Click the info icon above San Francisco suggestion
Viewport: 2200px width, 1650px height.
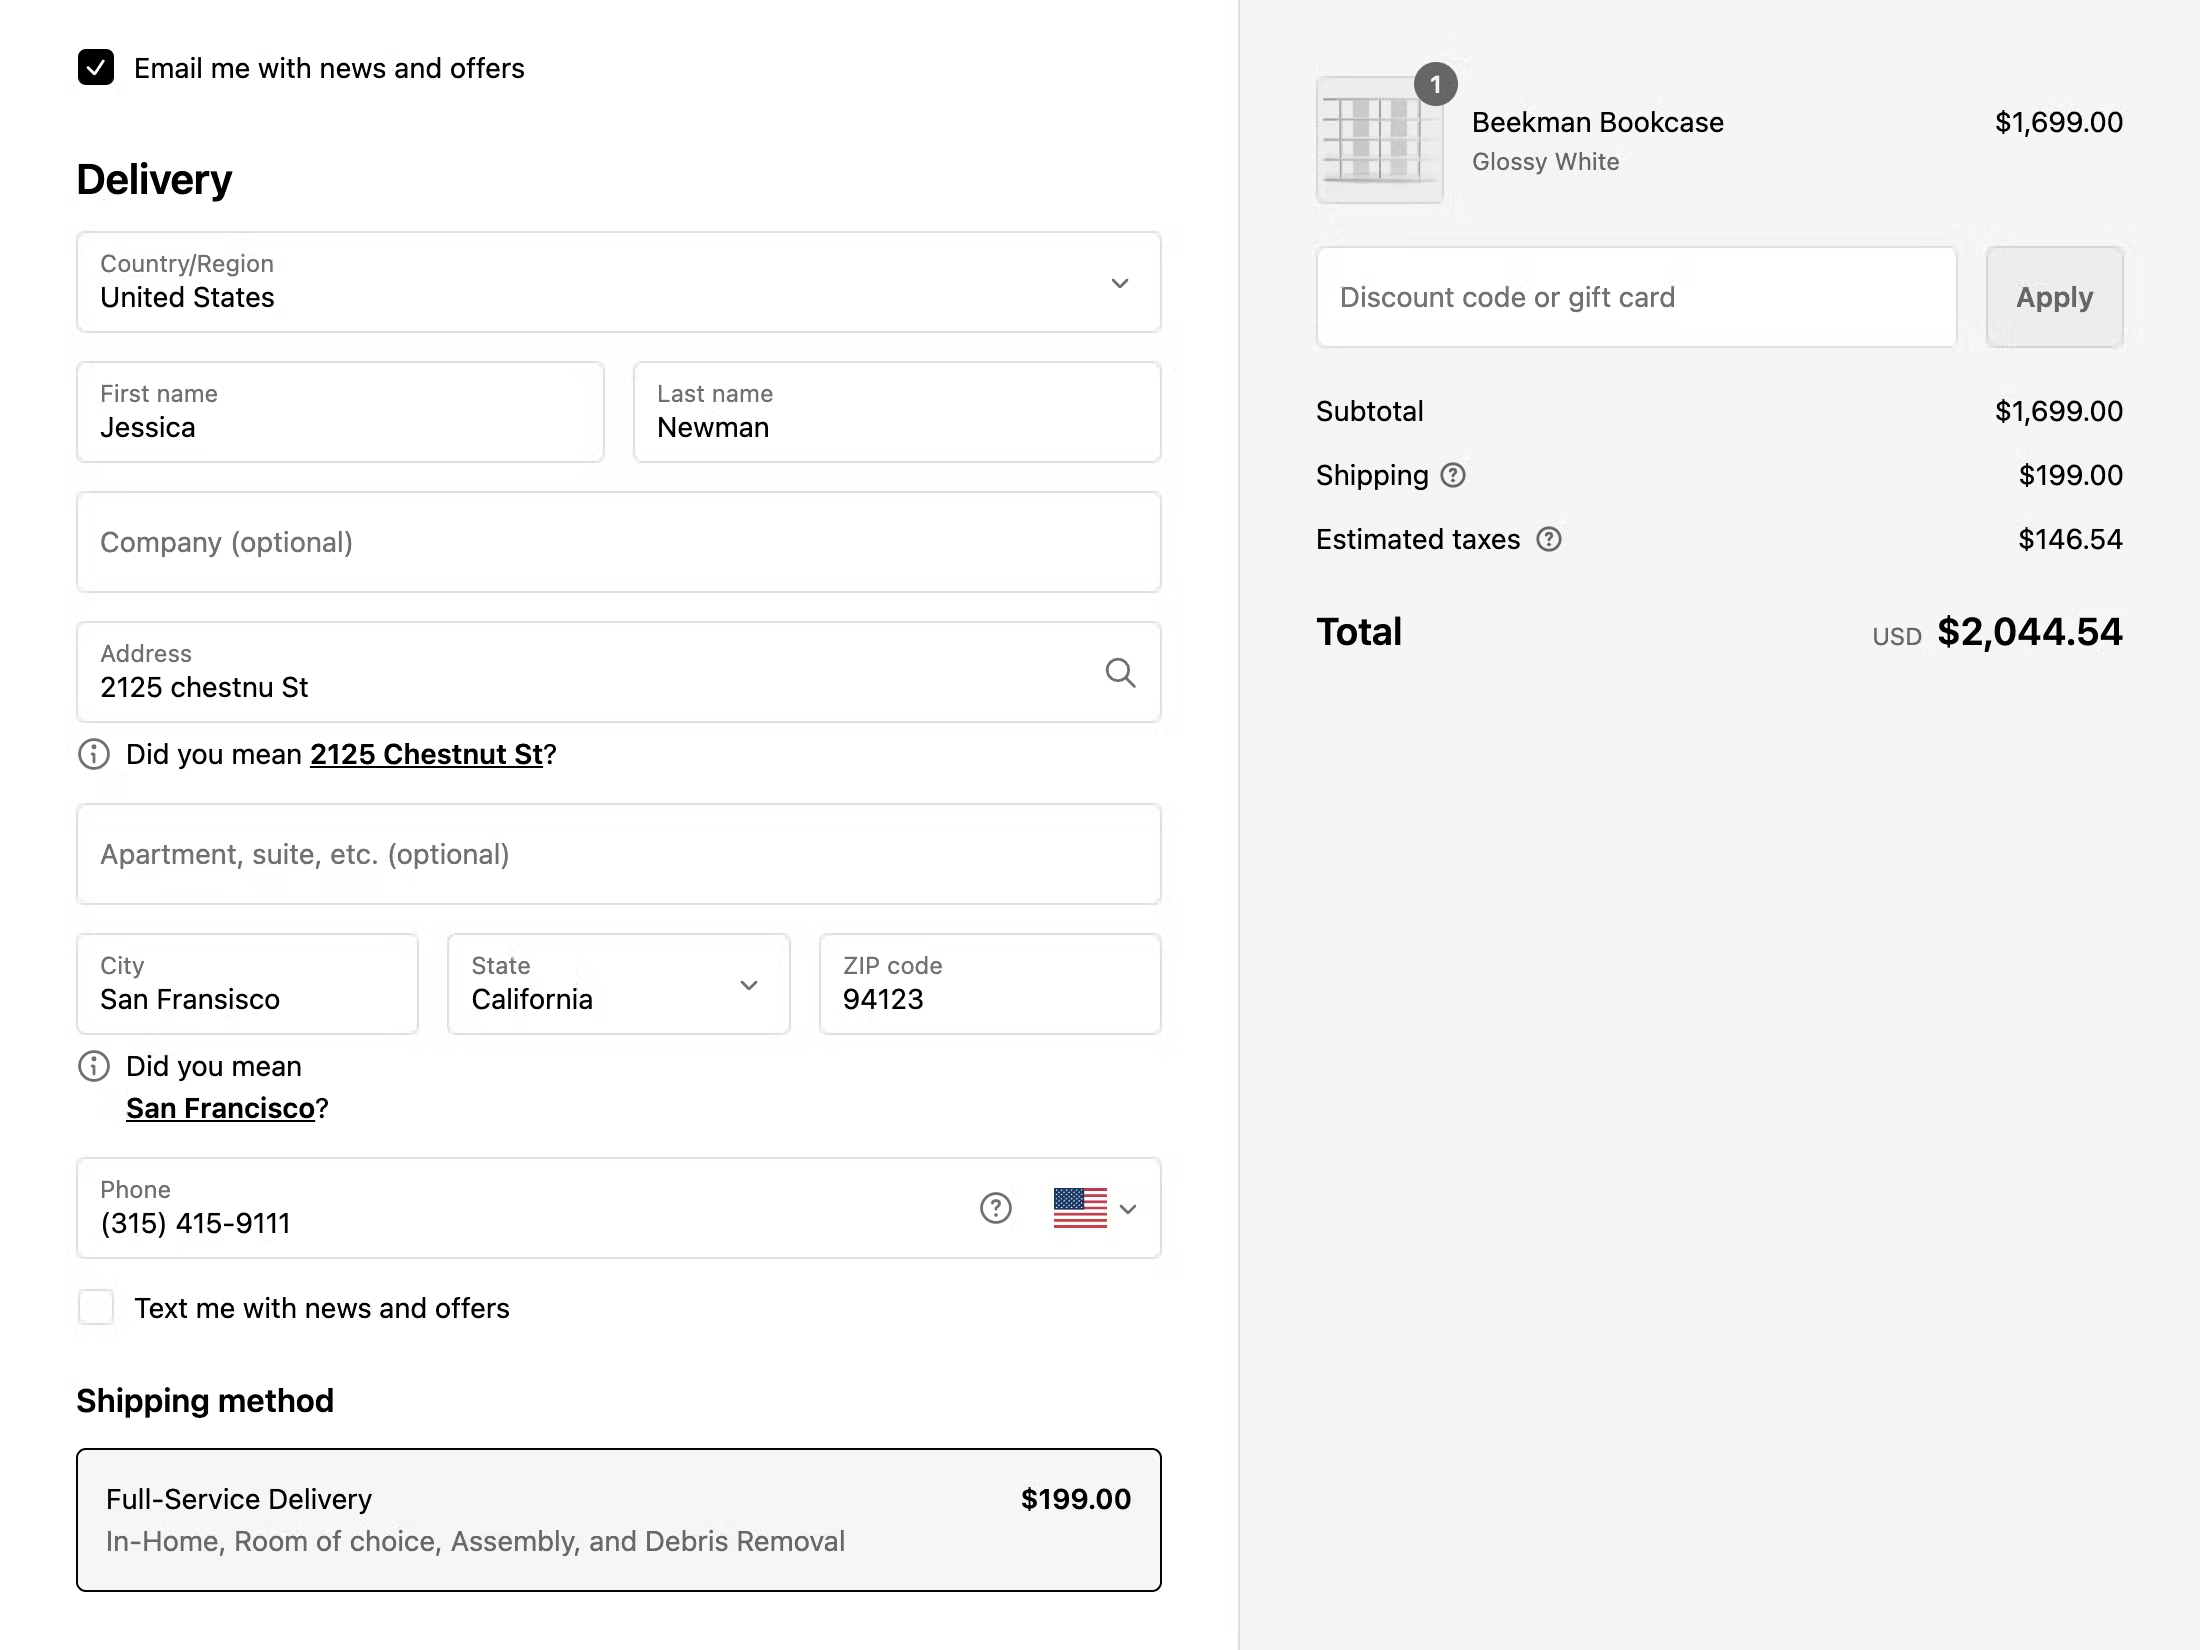coord(93,1066)
